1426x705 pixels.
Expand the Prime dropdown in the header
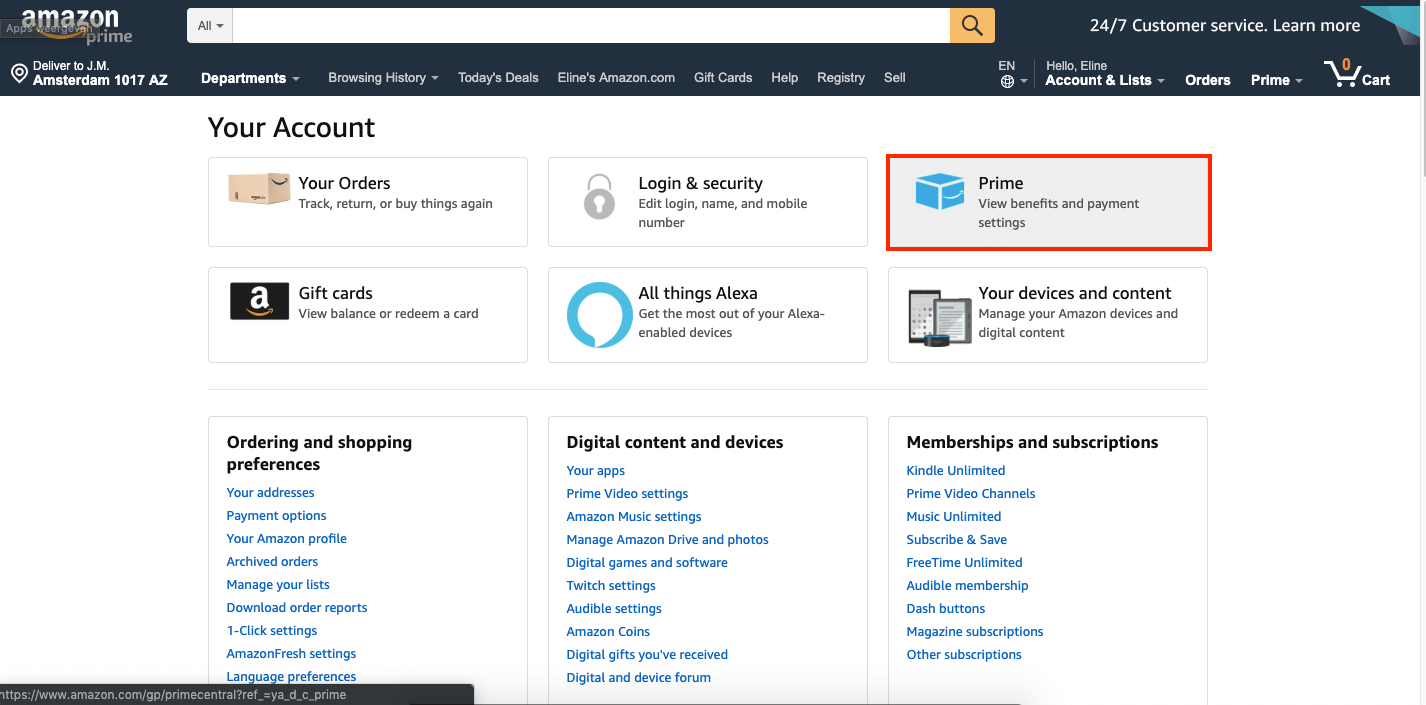pos(1276,80)
